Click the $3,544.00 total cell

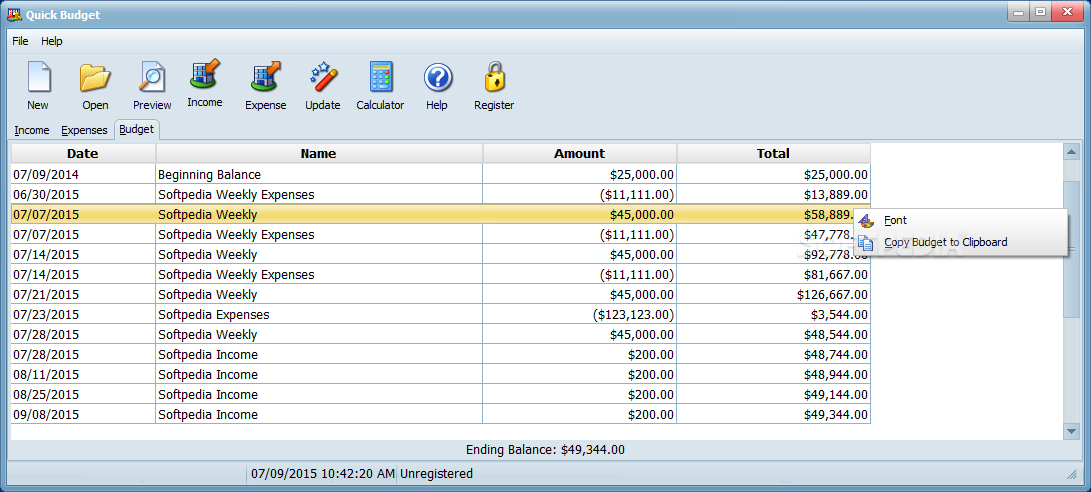[x=773, y=315]
